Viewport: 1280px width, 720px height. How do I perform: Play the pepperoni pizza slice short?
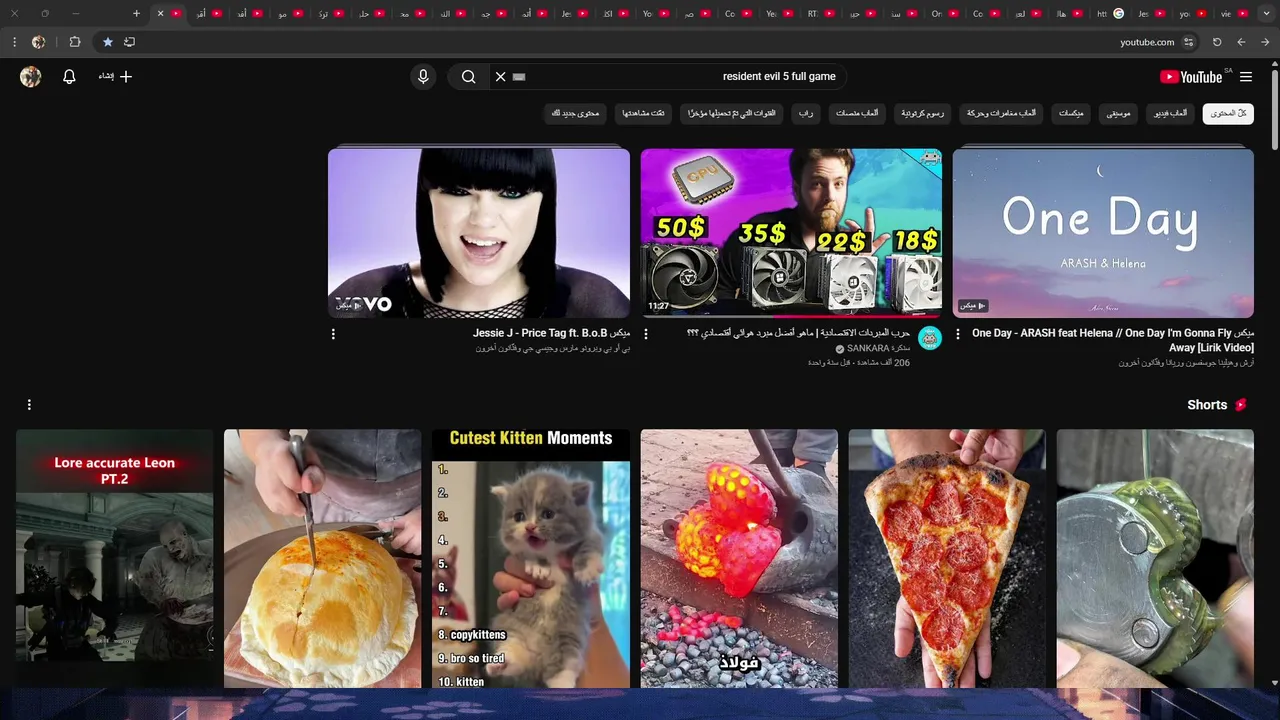click(x=947, y=559)
